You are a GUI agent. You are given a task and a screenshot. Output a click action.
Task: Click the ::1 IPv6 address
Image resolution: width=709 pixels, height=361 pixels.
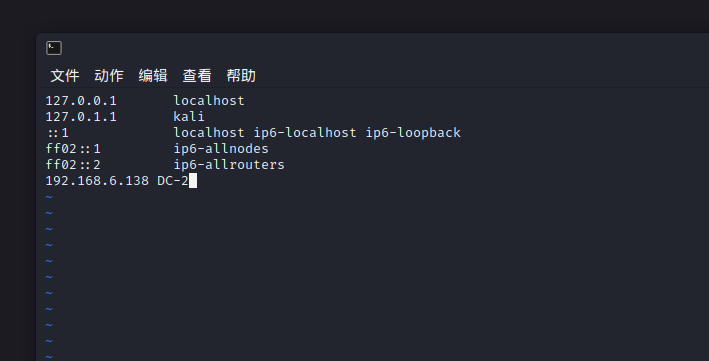pos(57,133)
